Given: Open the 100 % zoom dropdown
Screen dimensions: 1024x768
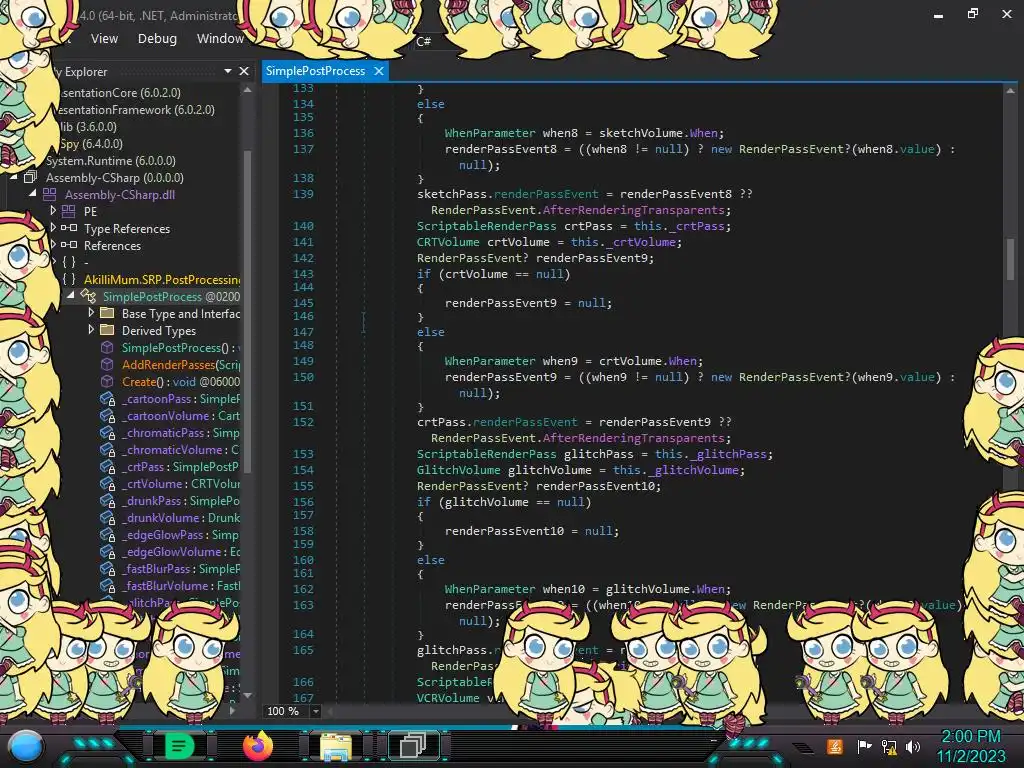Looking at the screenshot, I should pos(315,711).
